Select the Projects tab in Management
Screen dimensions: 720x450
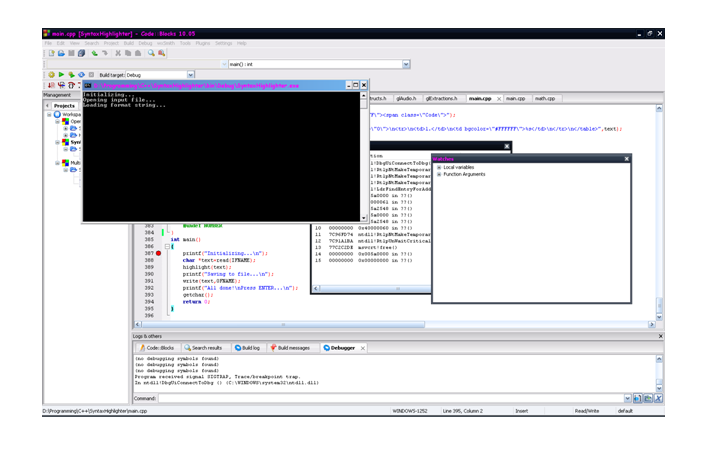click(x=64, y=106)
